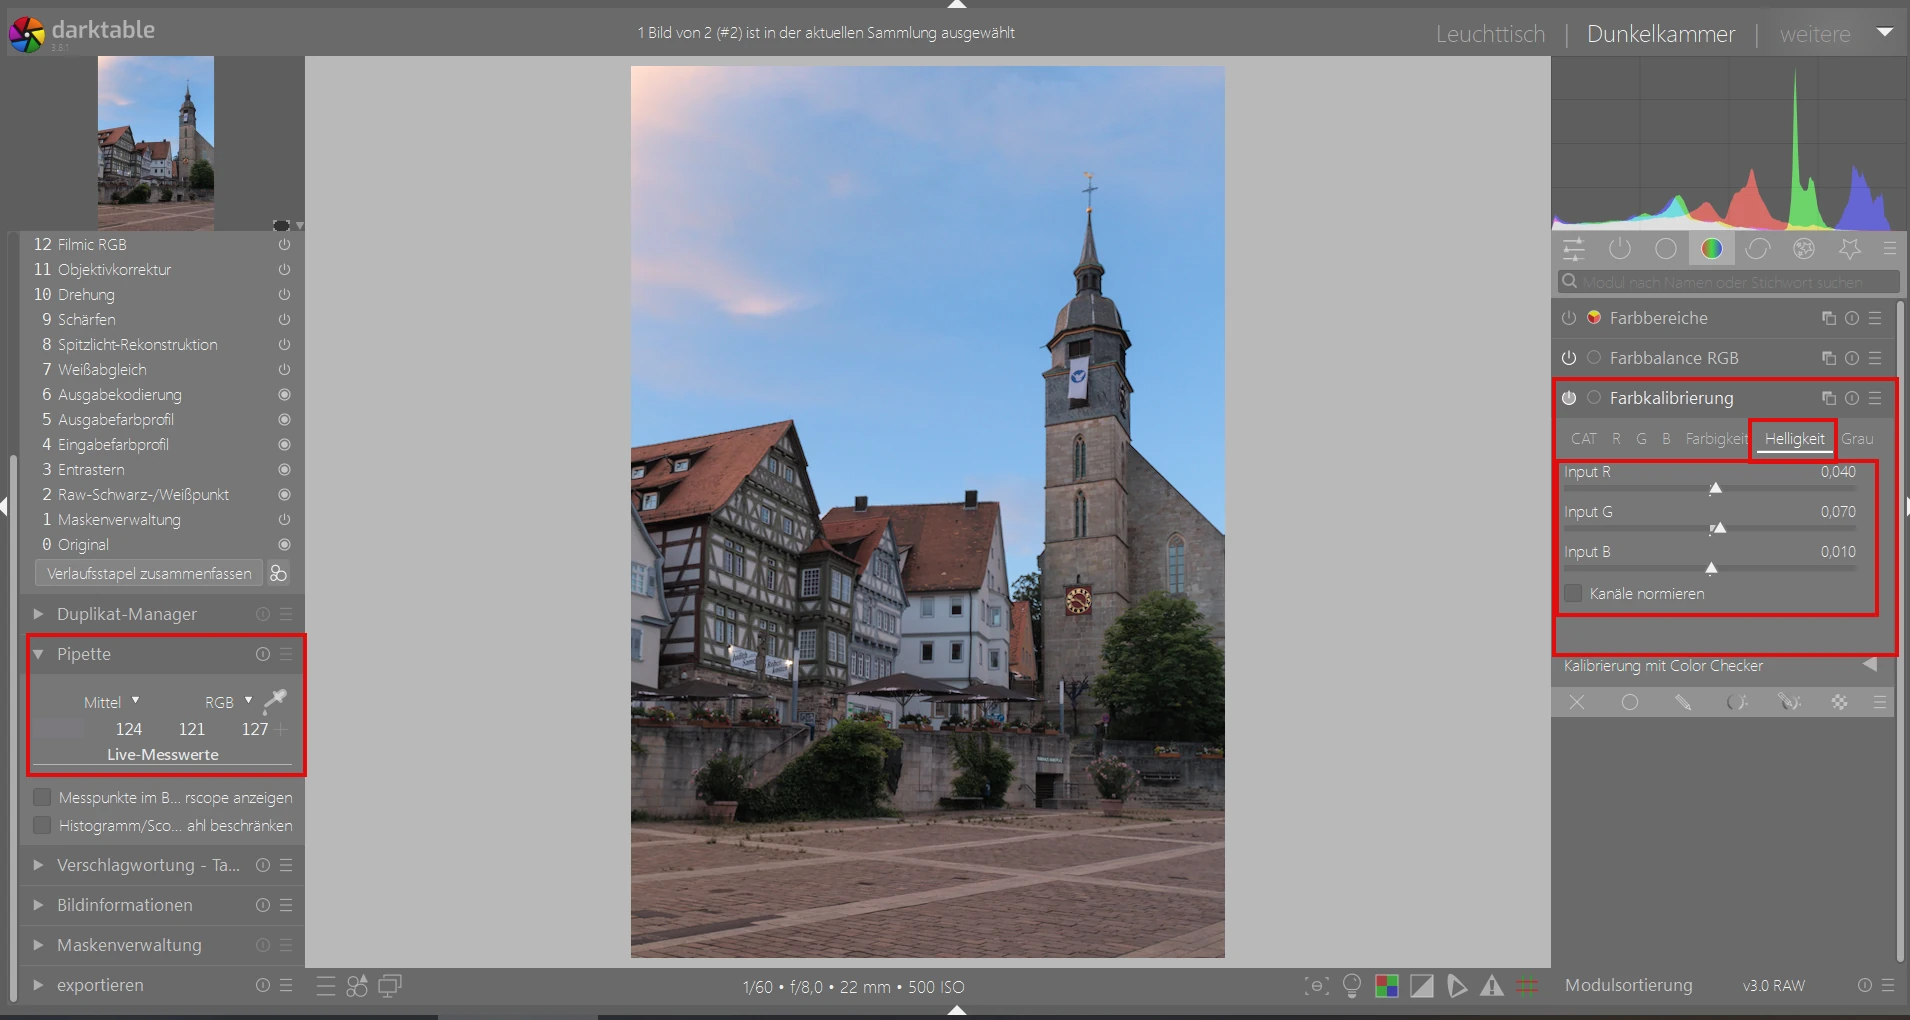Expand the exportieren panel
This screenshot has width=1910, height=1020.
(x=100, y=985)
